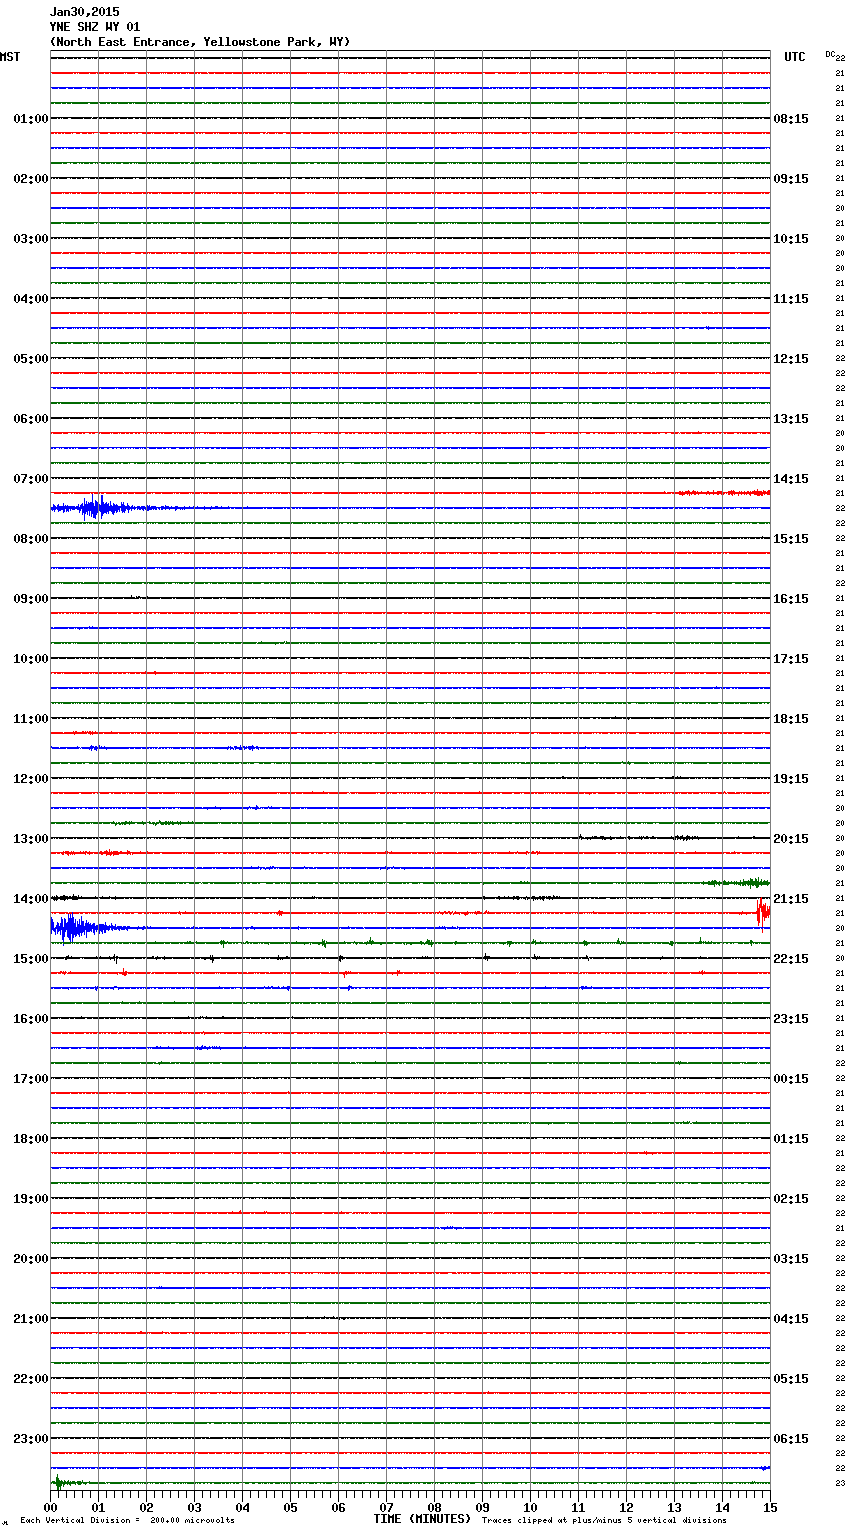The height and width of the screenshot is (1534, 850).
Task: Click the red spike ending the 21:15 UTC trace
Action: [763, 913]
